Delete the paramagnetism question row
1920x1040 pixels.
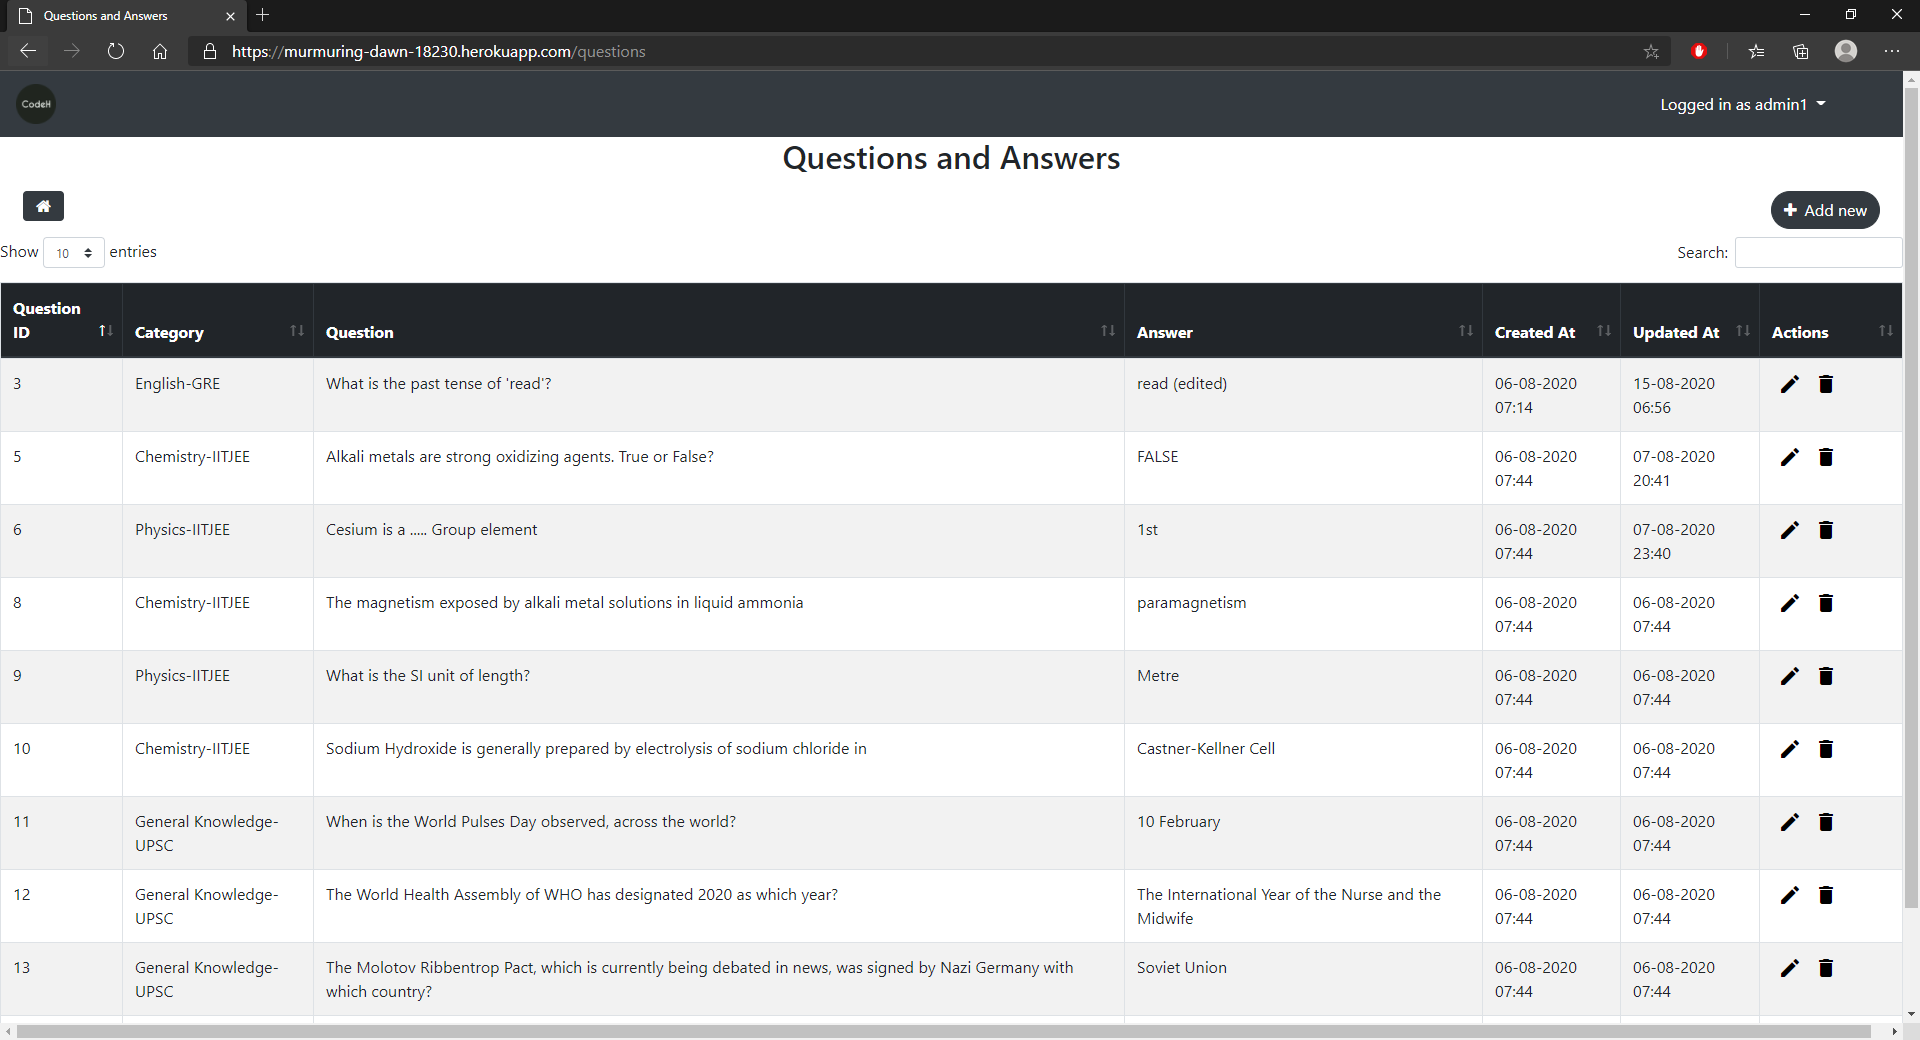1825,603
